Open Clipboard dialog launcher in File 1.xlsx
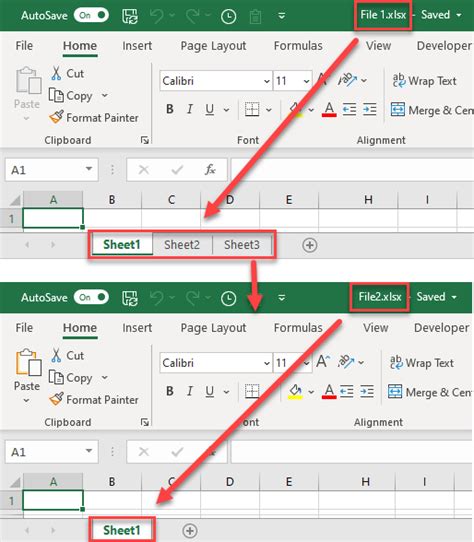 tap(145, 140)
